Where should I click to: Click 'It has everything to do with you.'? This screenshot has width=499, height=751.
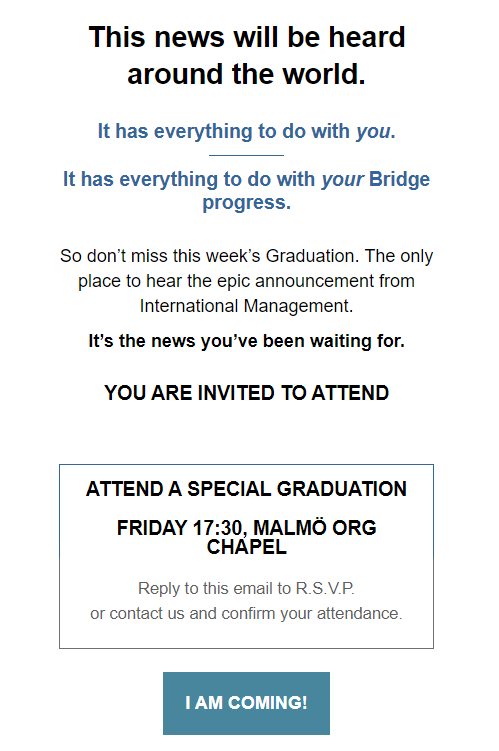[x=247, y=131]
